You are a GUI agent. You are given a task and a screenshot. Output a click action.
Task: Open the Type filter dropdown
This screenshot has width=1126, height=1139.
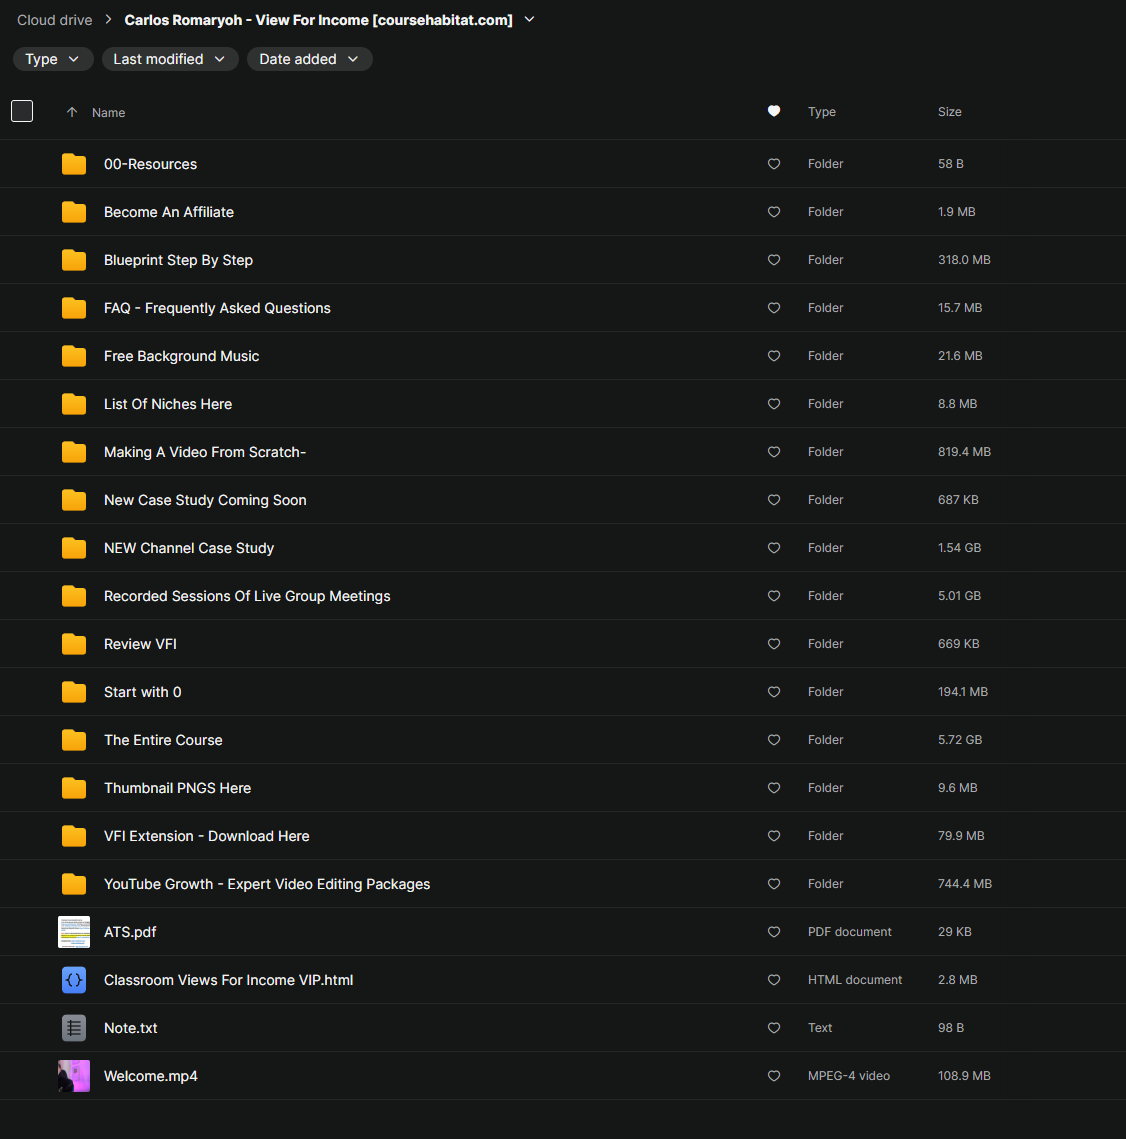[x=52, y=59]
